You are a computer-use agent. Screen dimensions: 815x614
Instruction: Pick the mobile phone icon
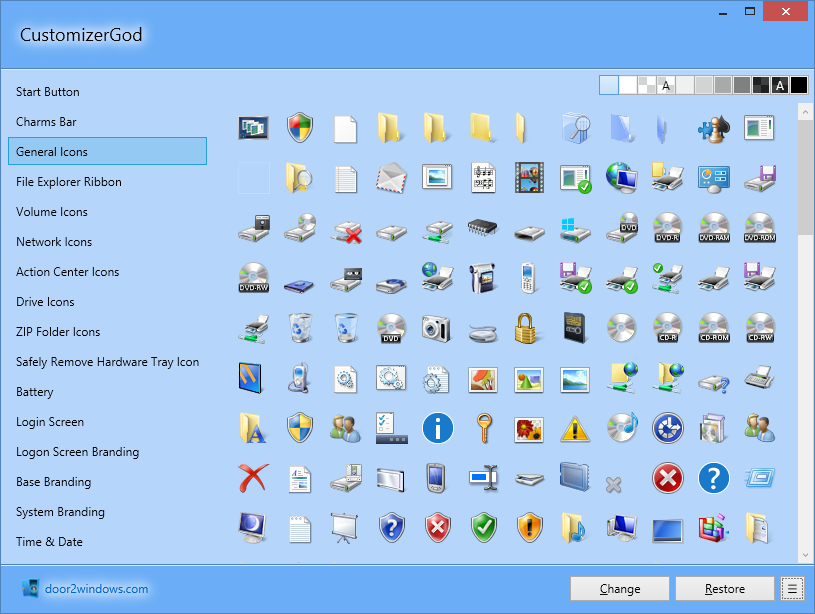point(528,277)
